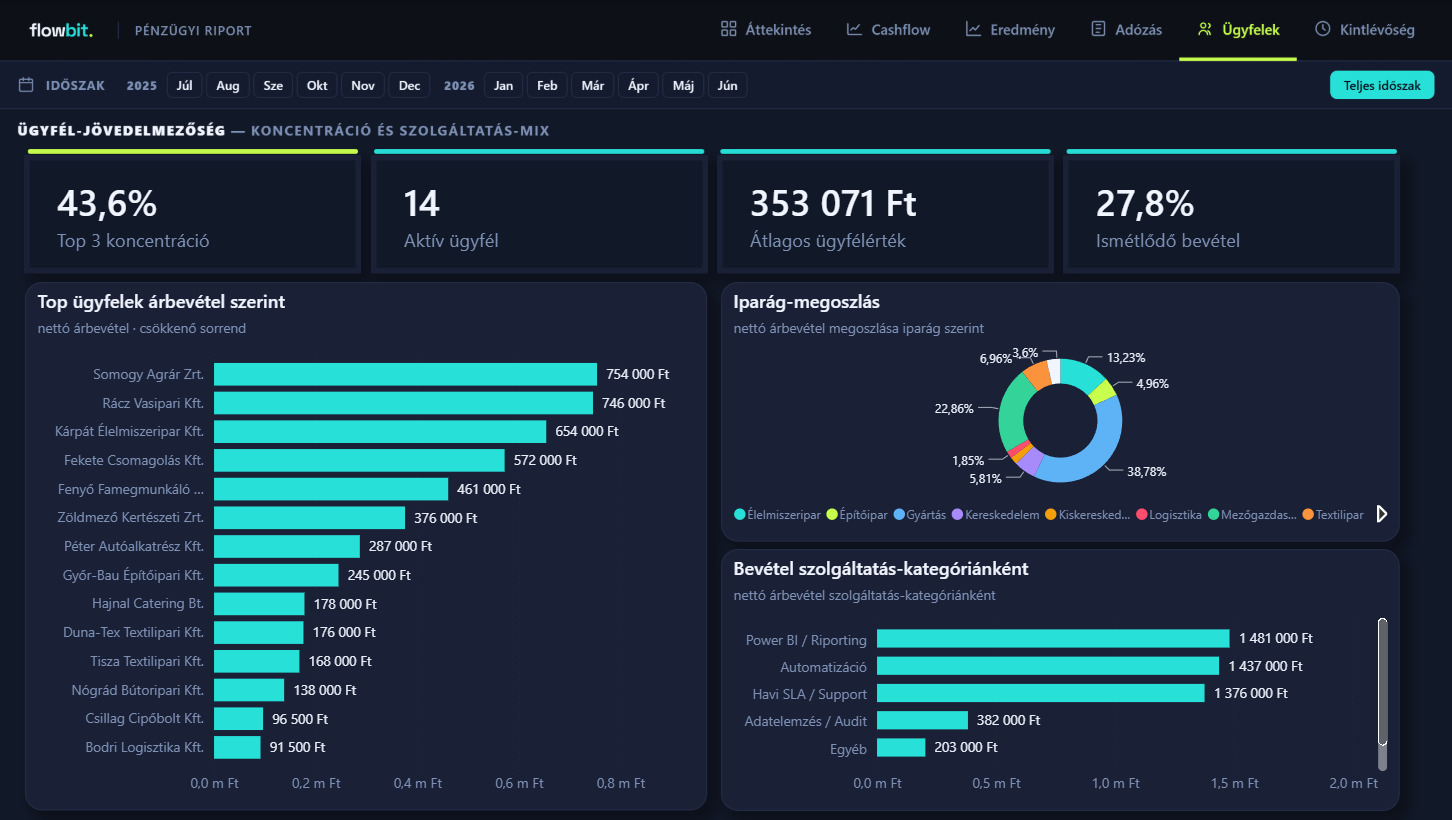Click the Építőipar legend color dot

pos(832,514)
